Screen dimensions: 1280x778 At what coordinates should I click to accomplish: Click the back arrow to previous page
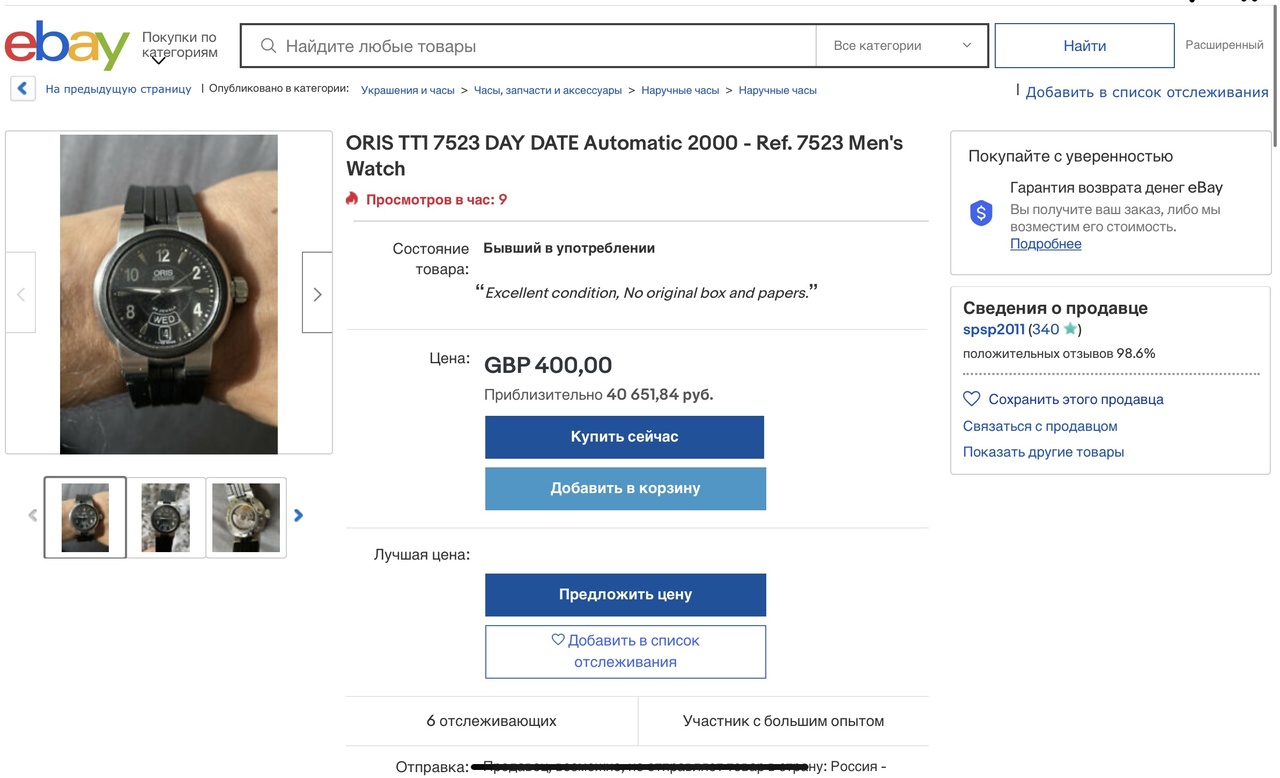[x=23, y=89]
